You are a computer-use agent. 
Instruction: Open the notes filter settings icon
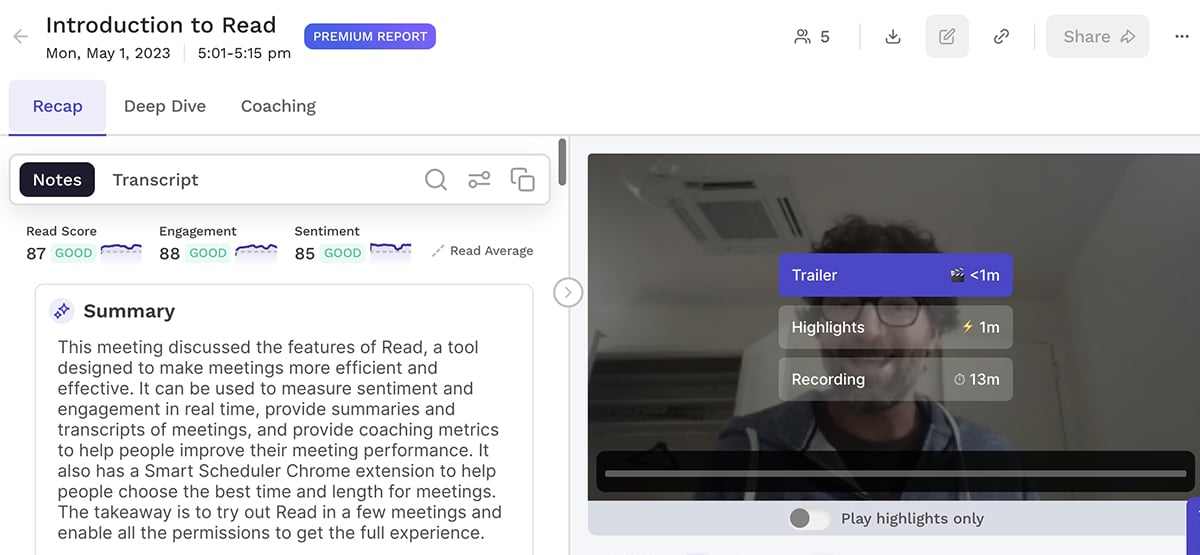(479, 180)
